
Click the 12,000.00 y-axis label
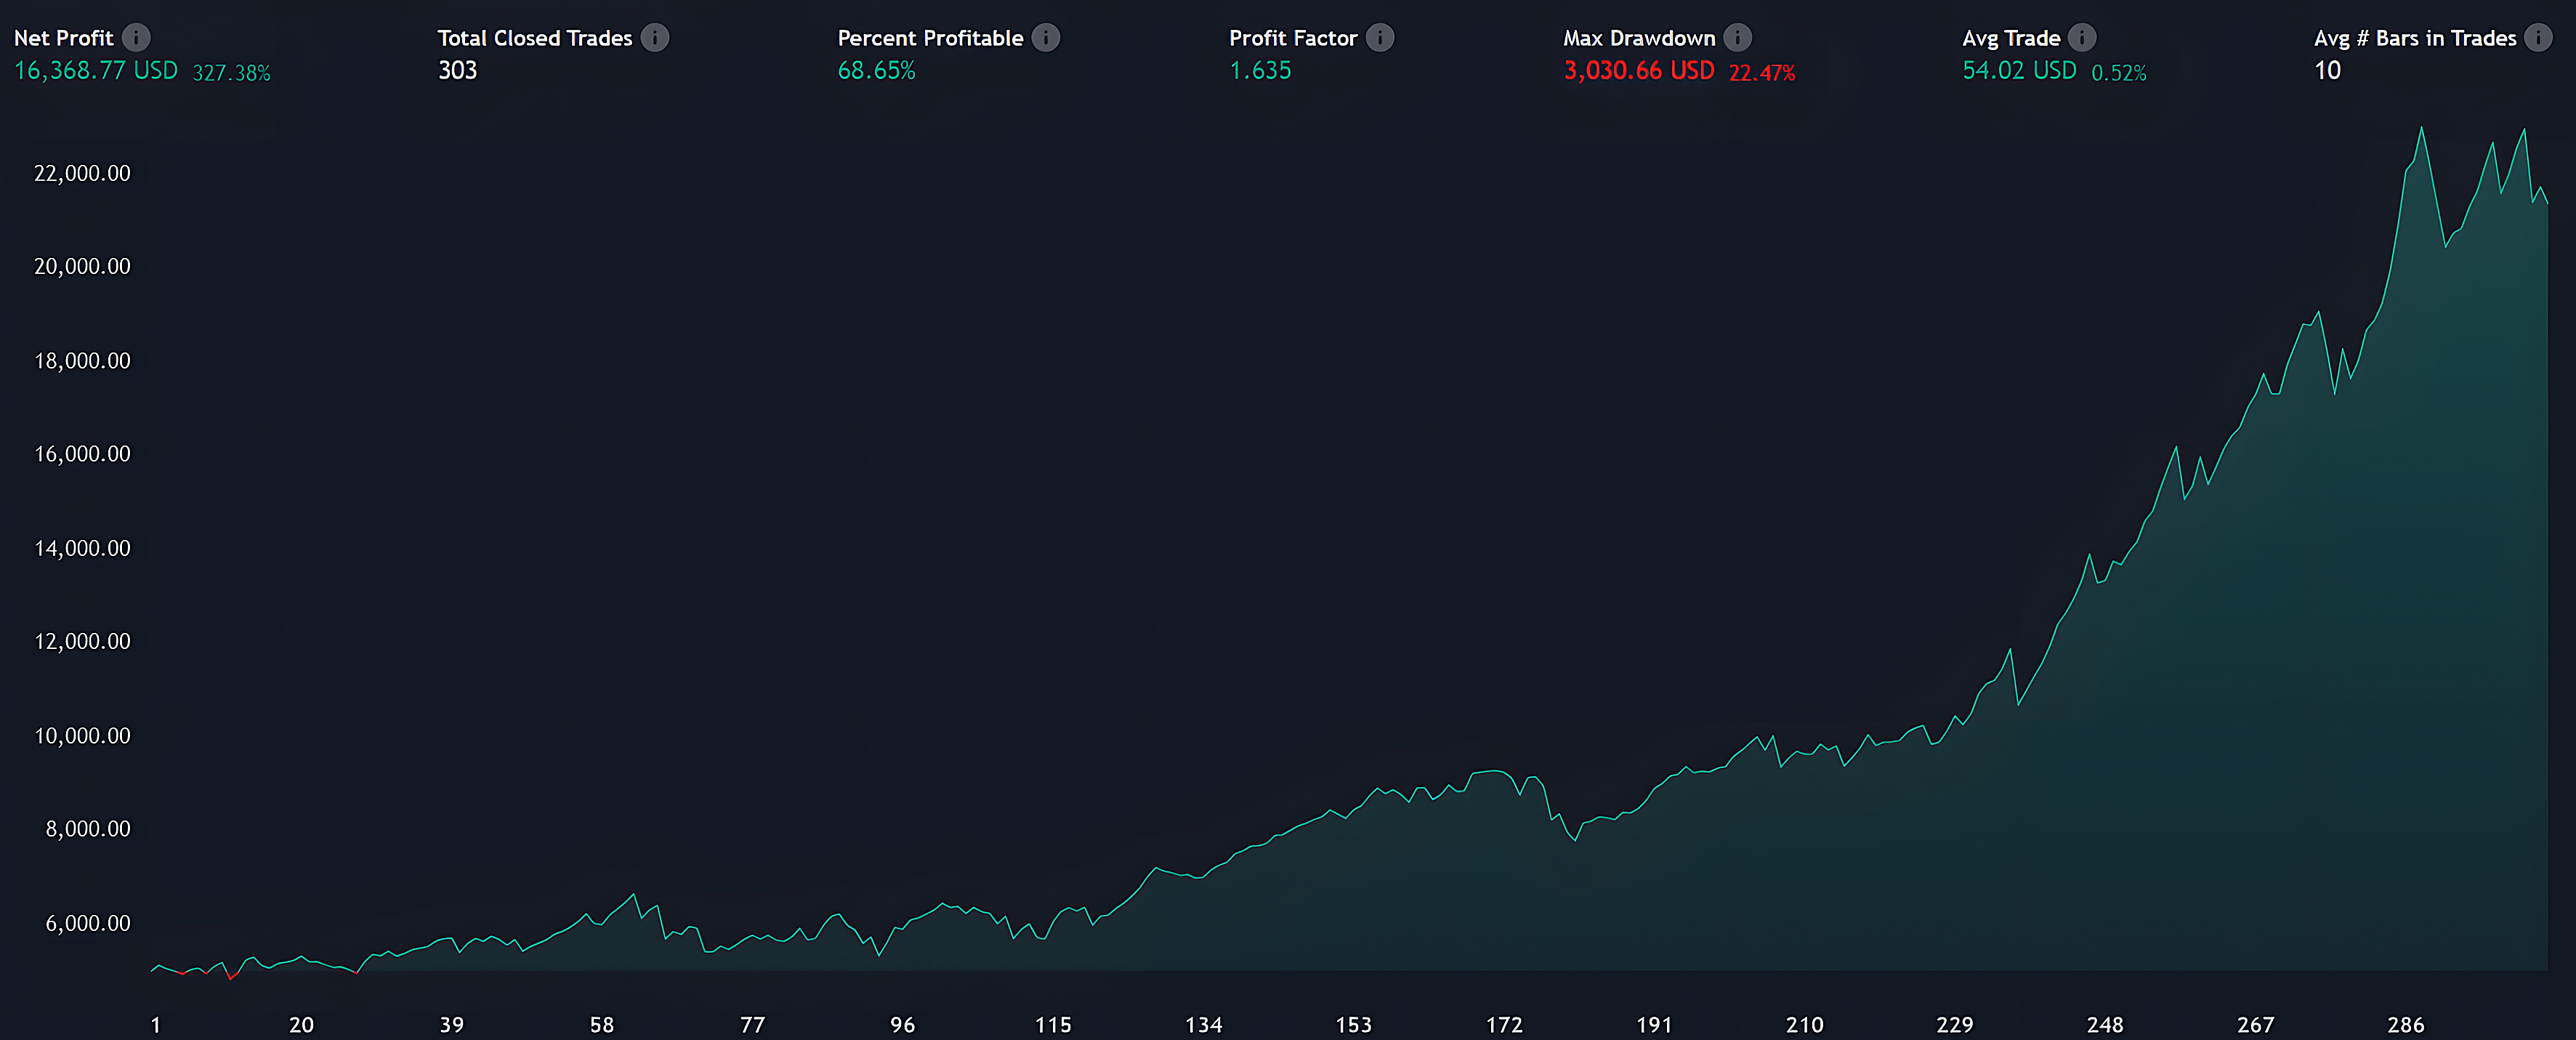(82, 642)
